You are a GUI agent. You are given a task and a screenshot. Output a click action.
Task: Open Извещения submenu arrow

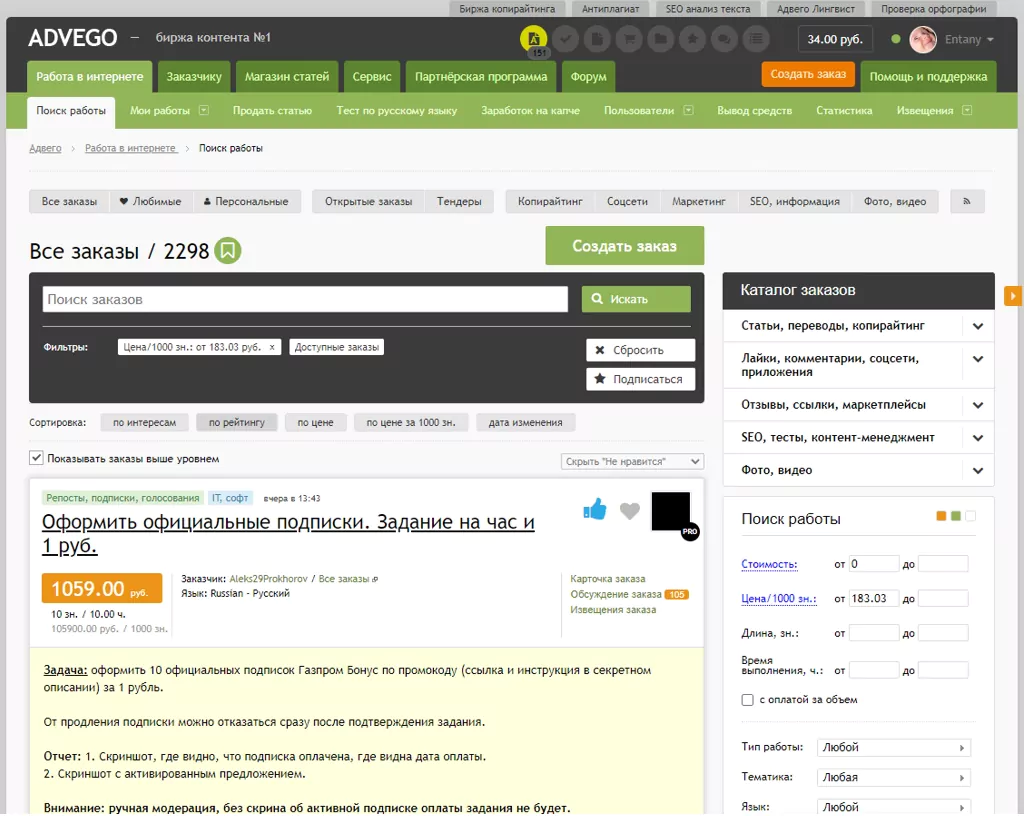[x=967, y=110]
